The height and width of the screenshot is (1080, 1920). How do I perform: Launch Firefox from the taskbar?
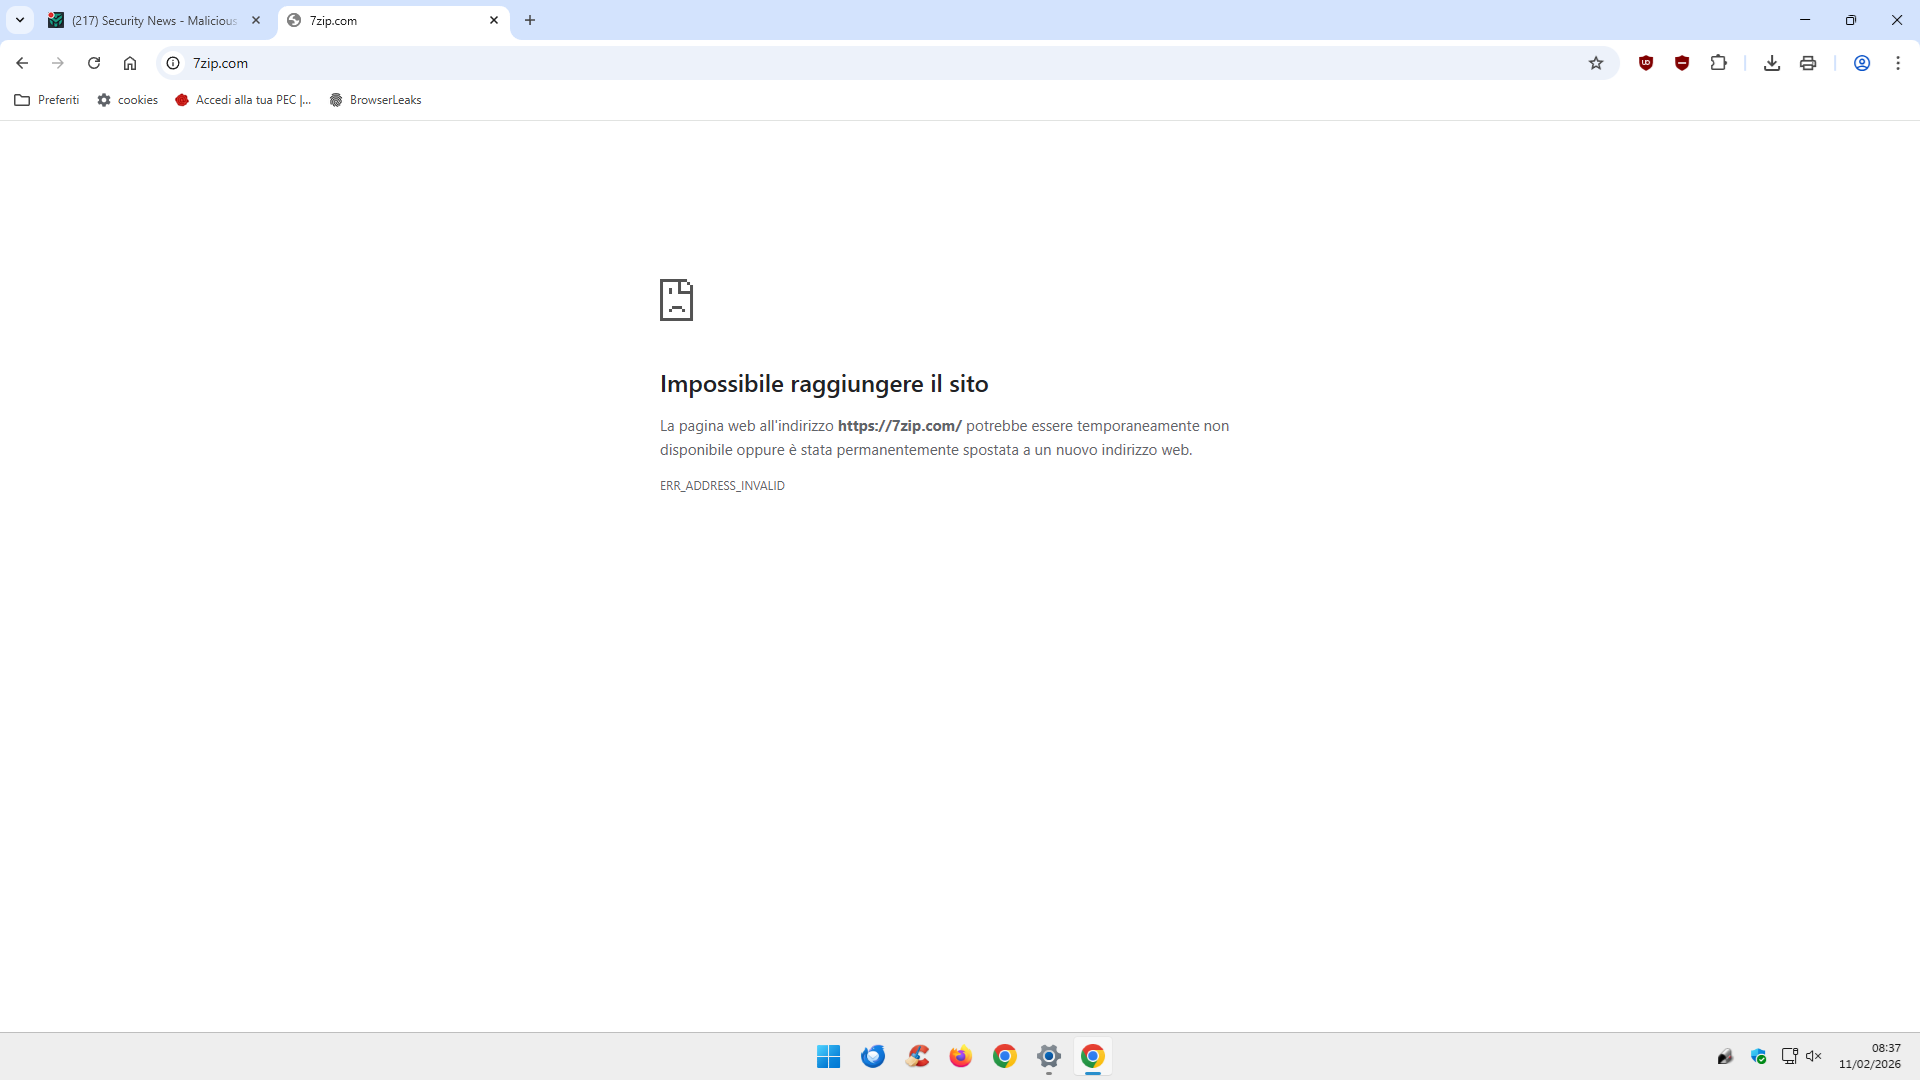961,1056
